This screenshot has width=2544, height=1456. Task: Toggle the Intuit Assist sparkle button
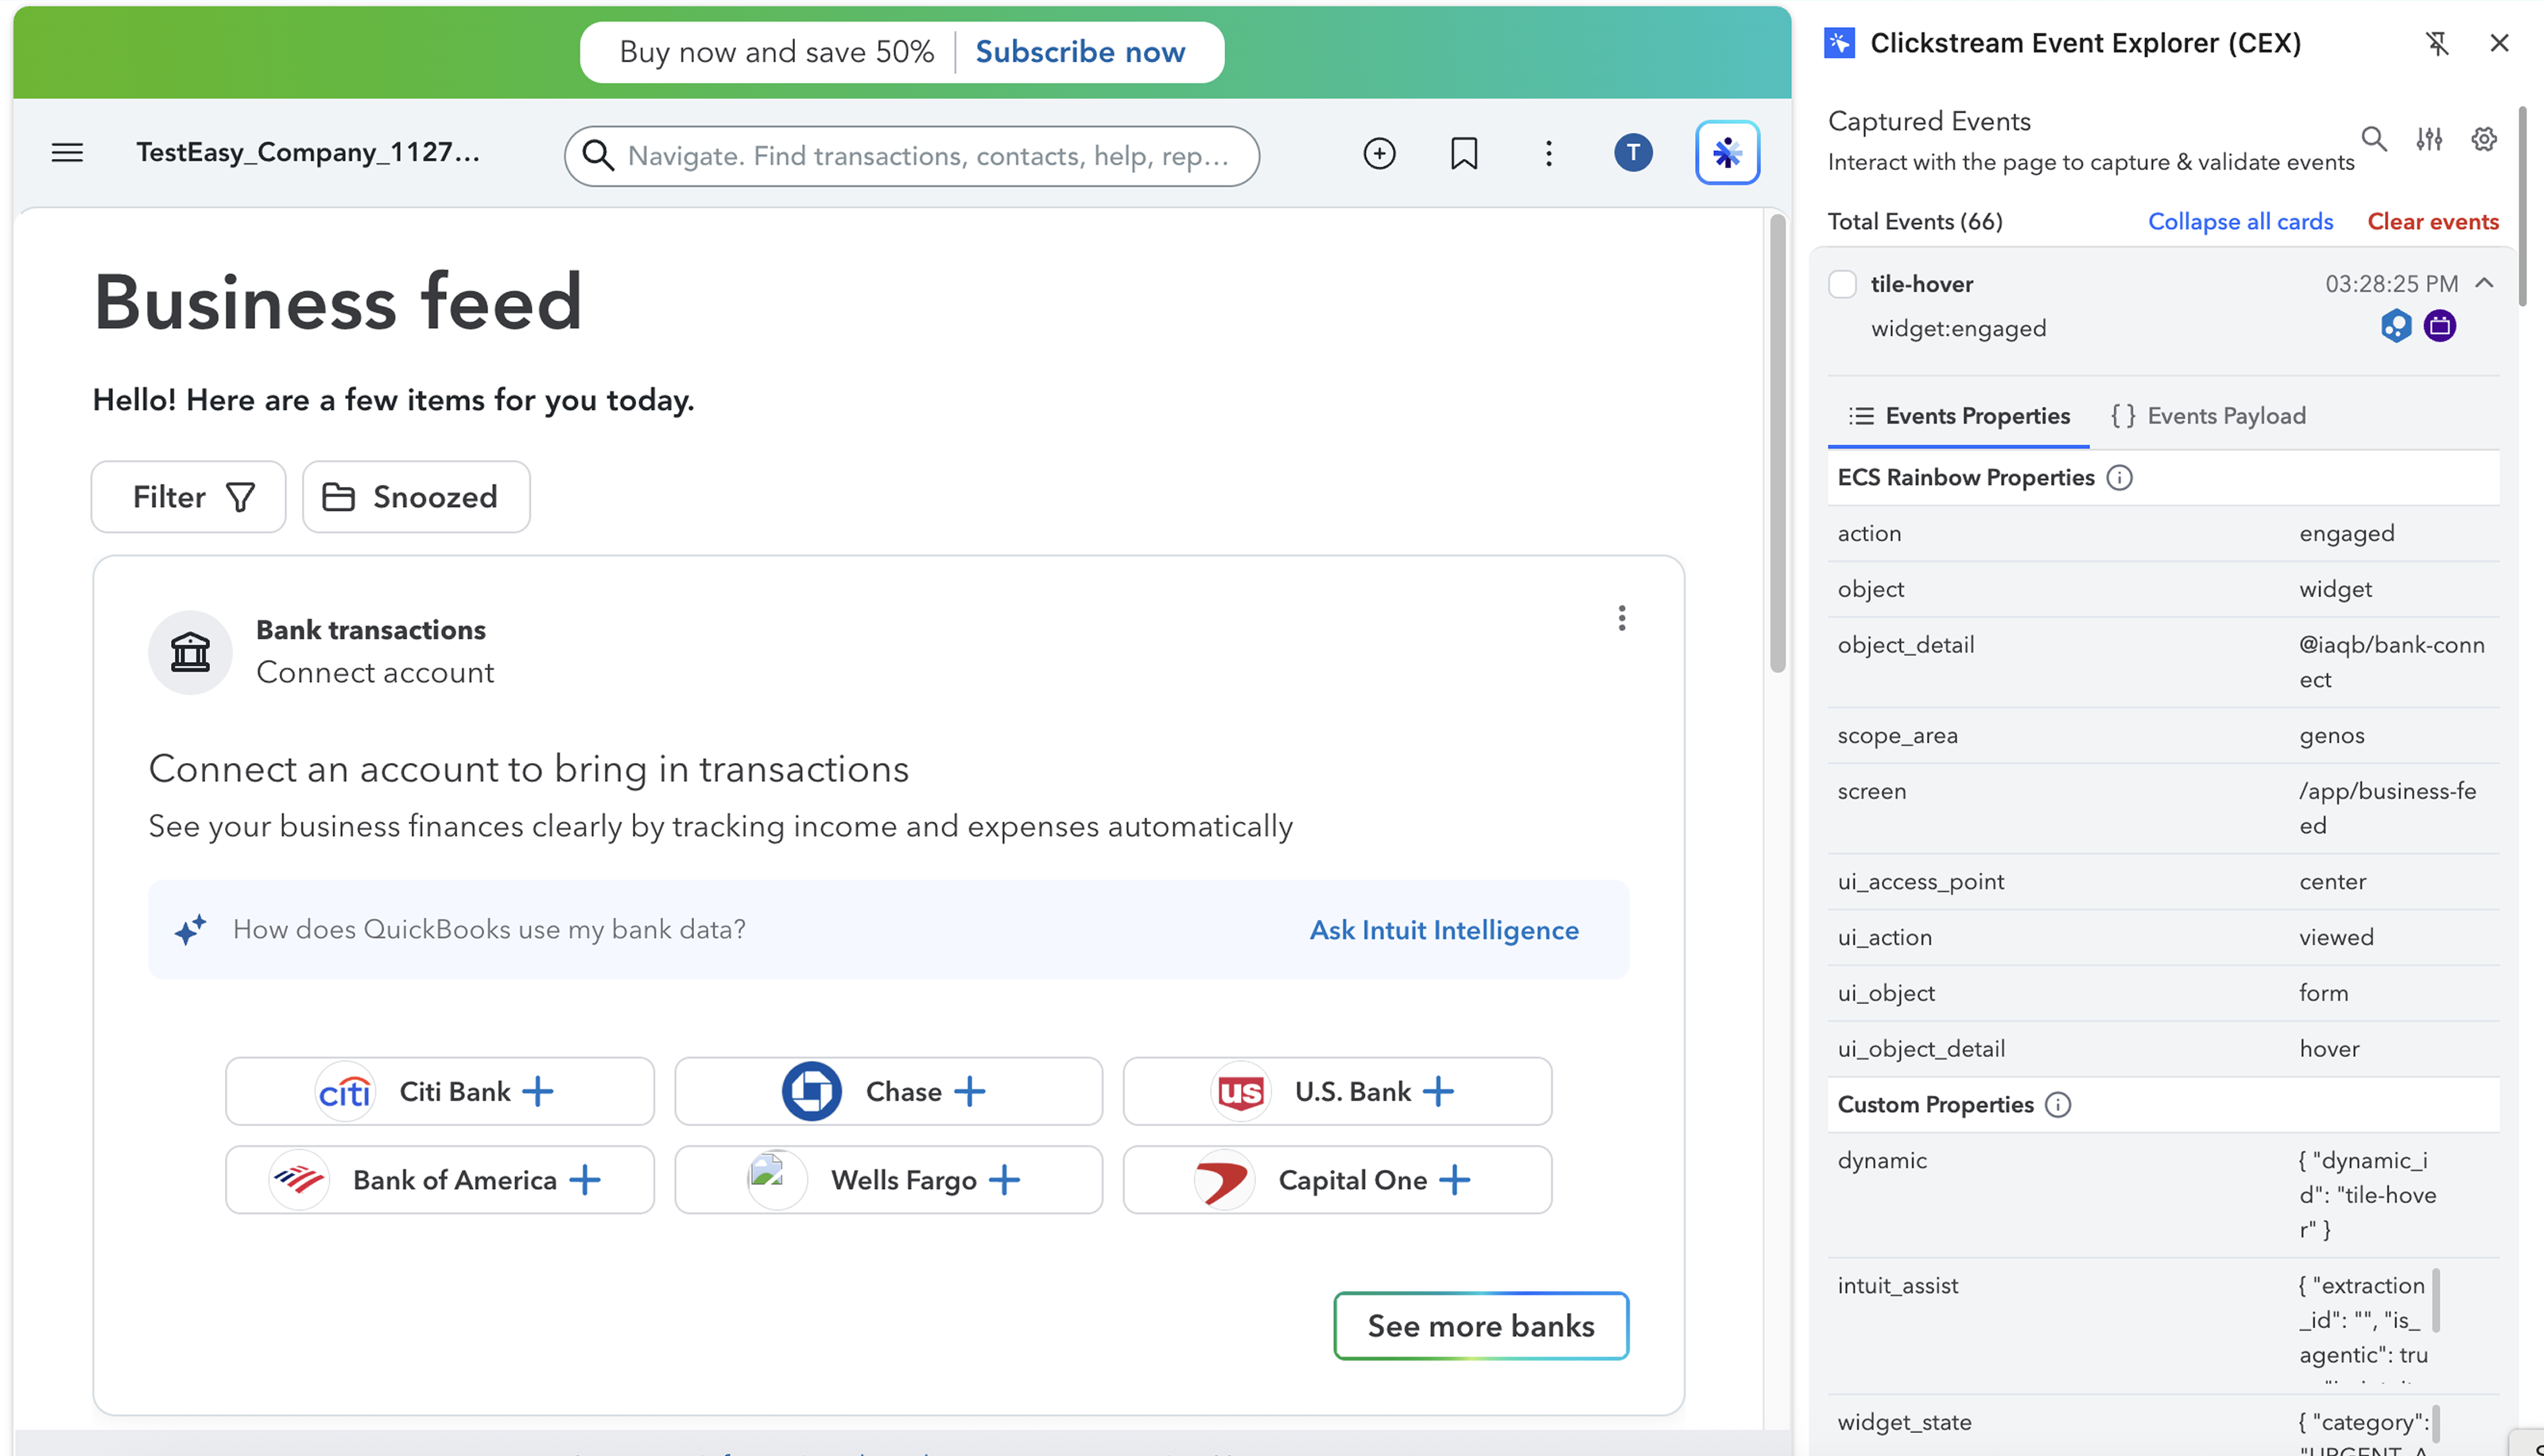tap(1727, 153)
